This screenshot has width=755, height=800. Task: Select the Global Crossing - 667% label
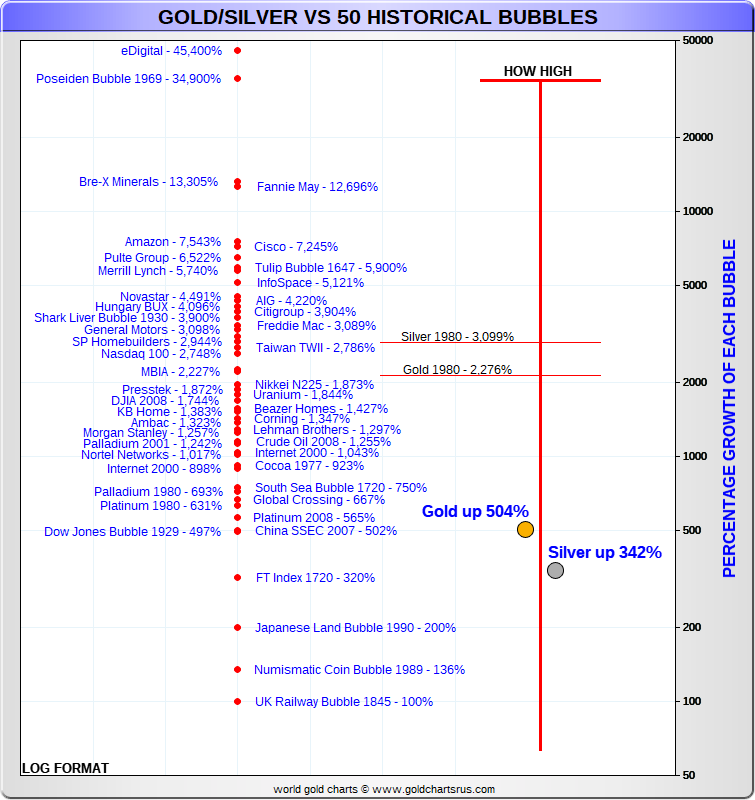[319, 500]
